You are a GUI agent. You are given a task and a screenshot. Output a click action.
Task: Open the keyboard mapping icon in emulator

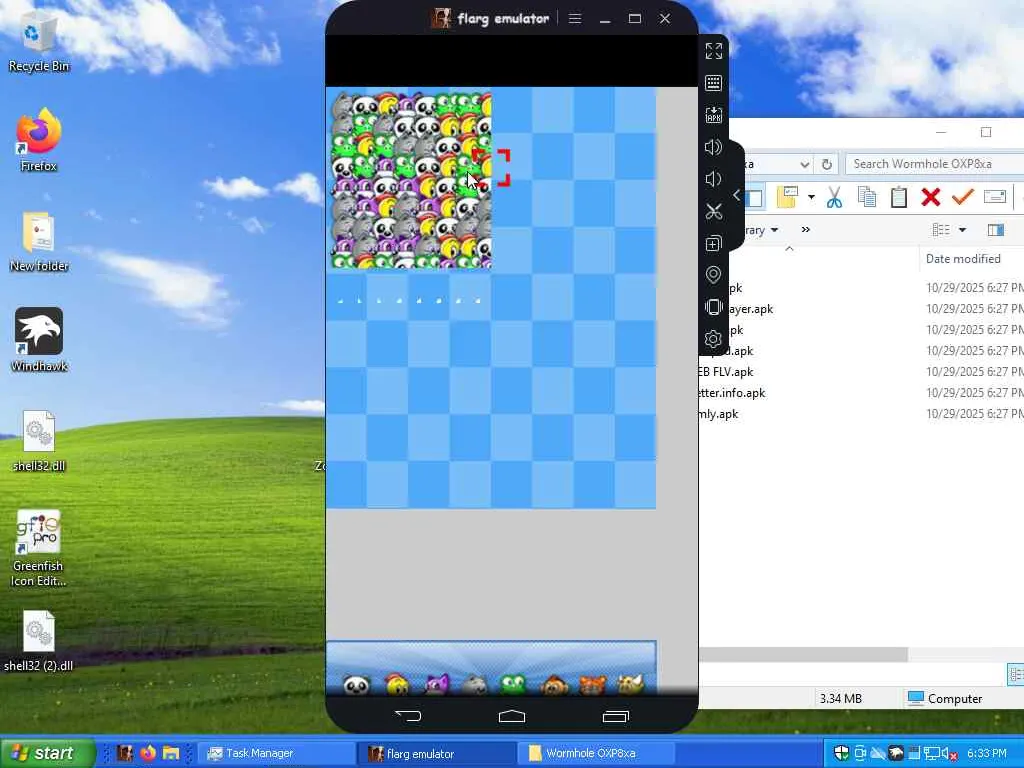(714, 83)
